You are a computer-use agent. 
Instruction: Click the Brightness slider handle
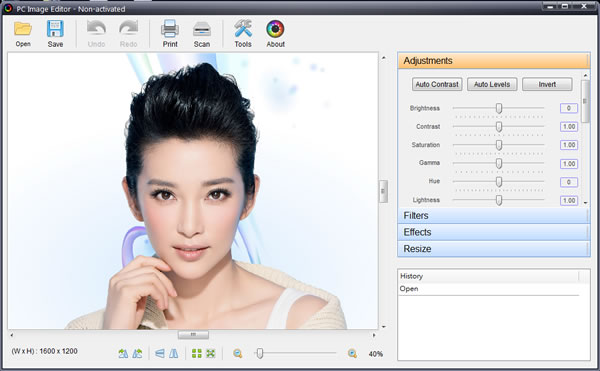tap(499, 108)
